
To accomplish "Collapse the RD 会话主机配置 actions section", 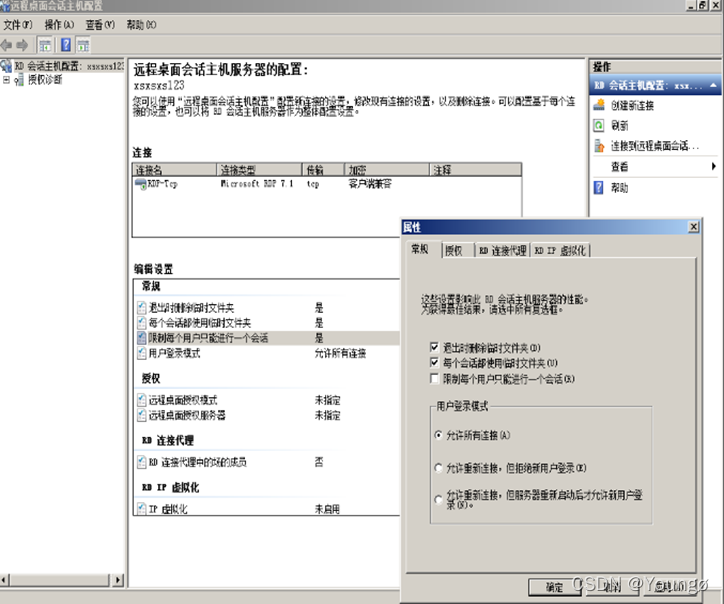I will click(x=713, y=85).
